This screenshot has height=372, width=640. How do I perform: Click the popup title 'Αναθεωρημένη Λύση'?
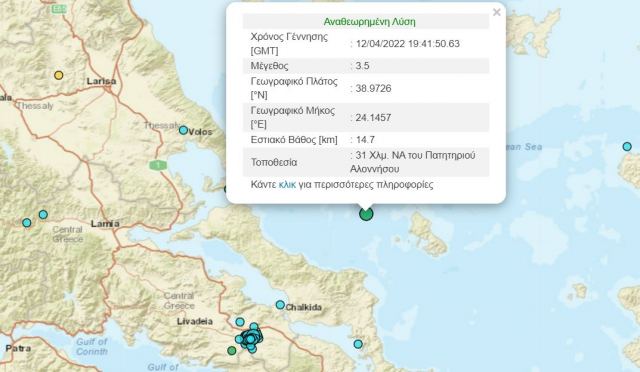click(369, 22)
